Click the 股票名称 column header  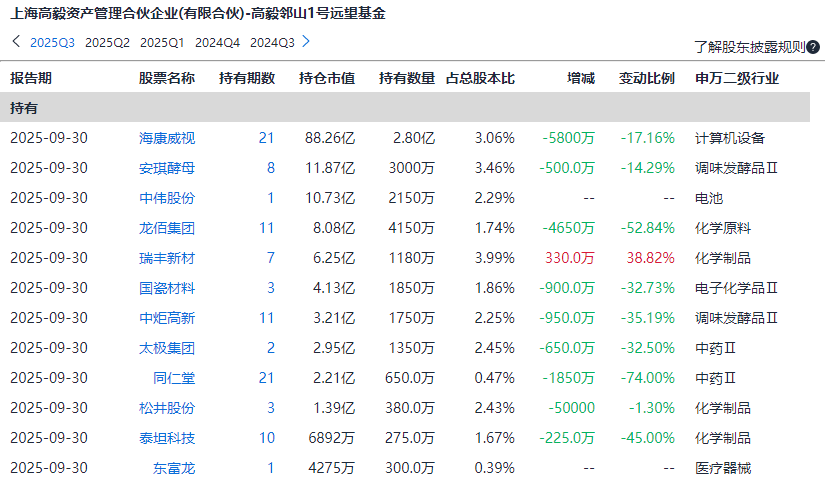click(167, 78)
